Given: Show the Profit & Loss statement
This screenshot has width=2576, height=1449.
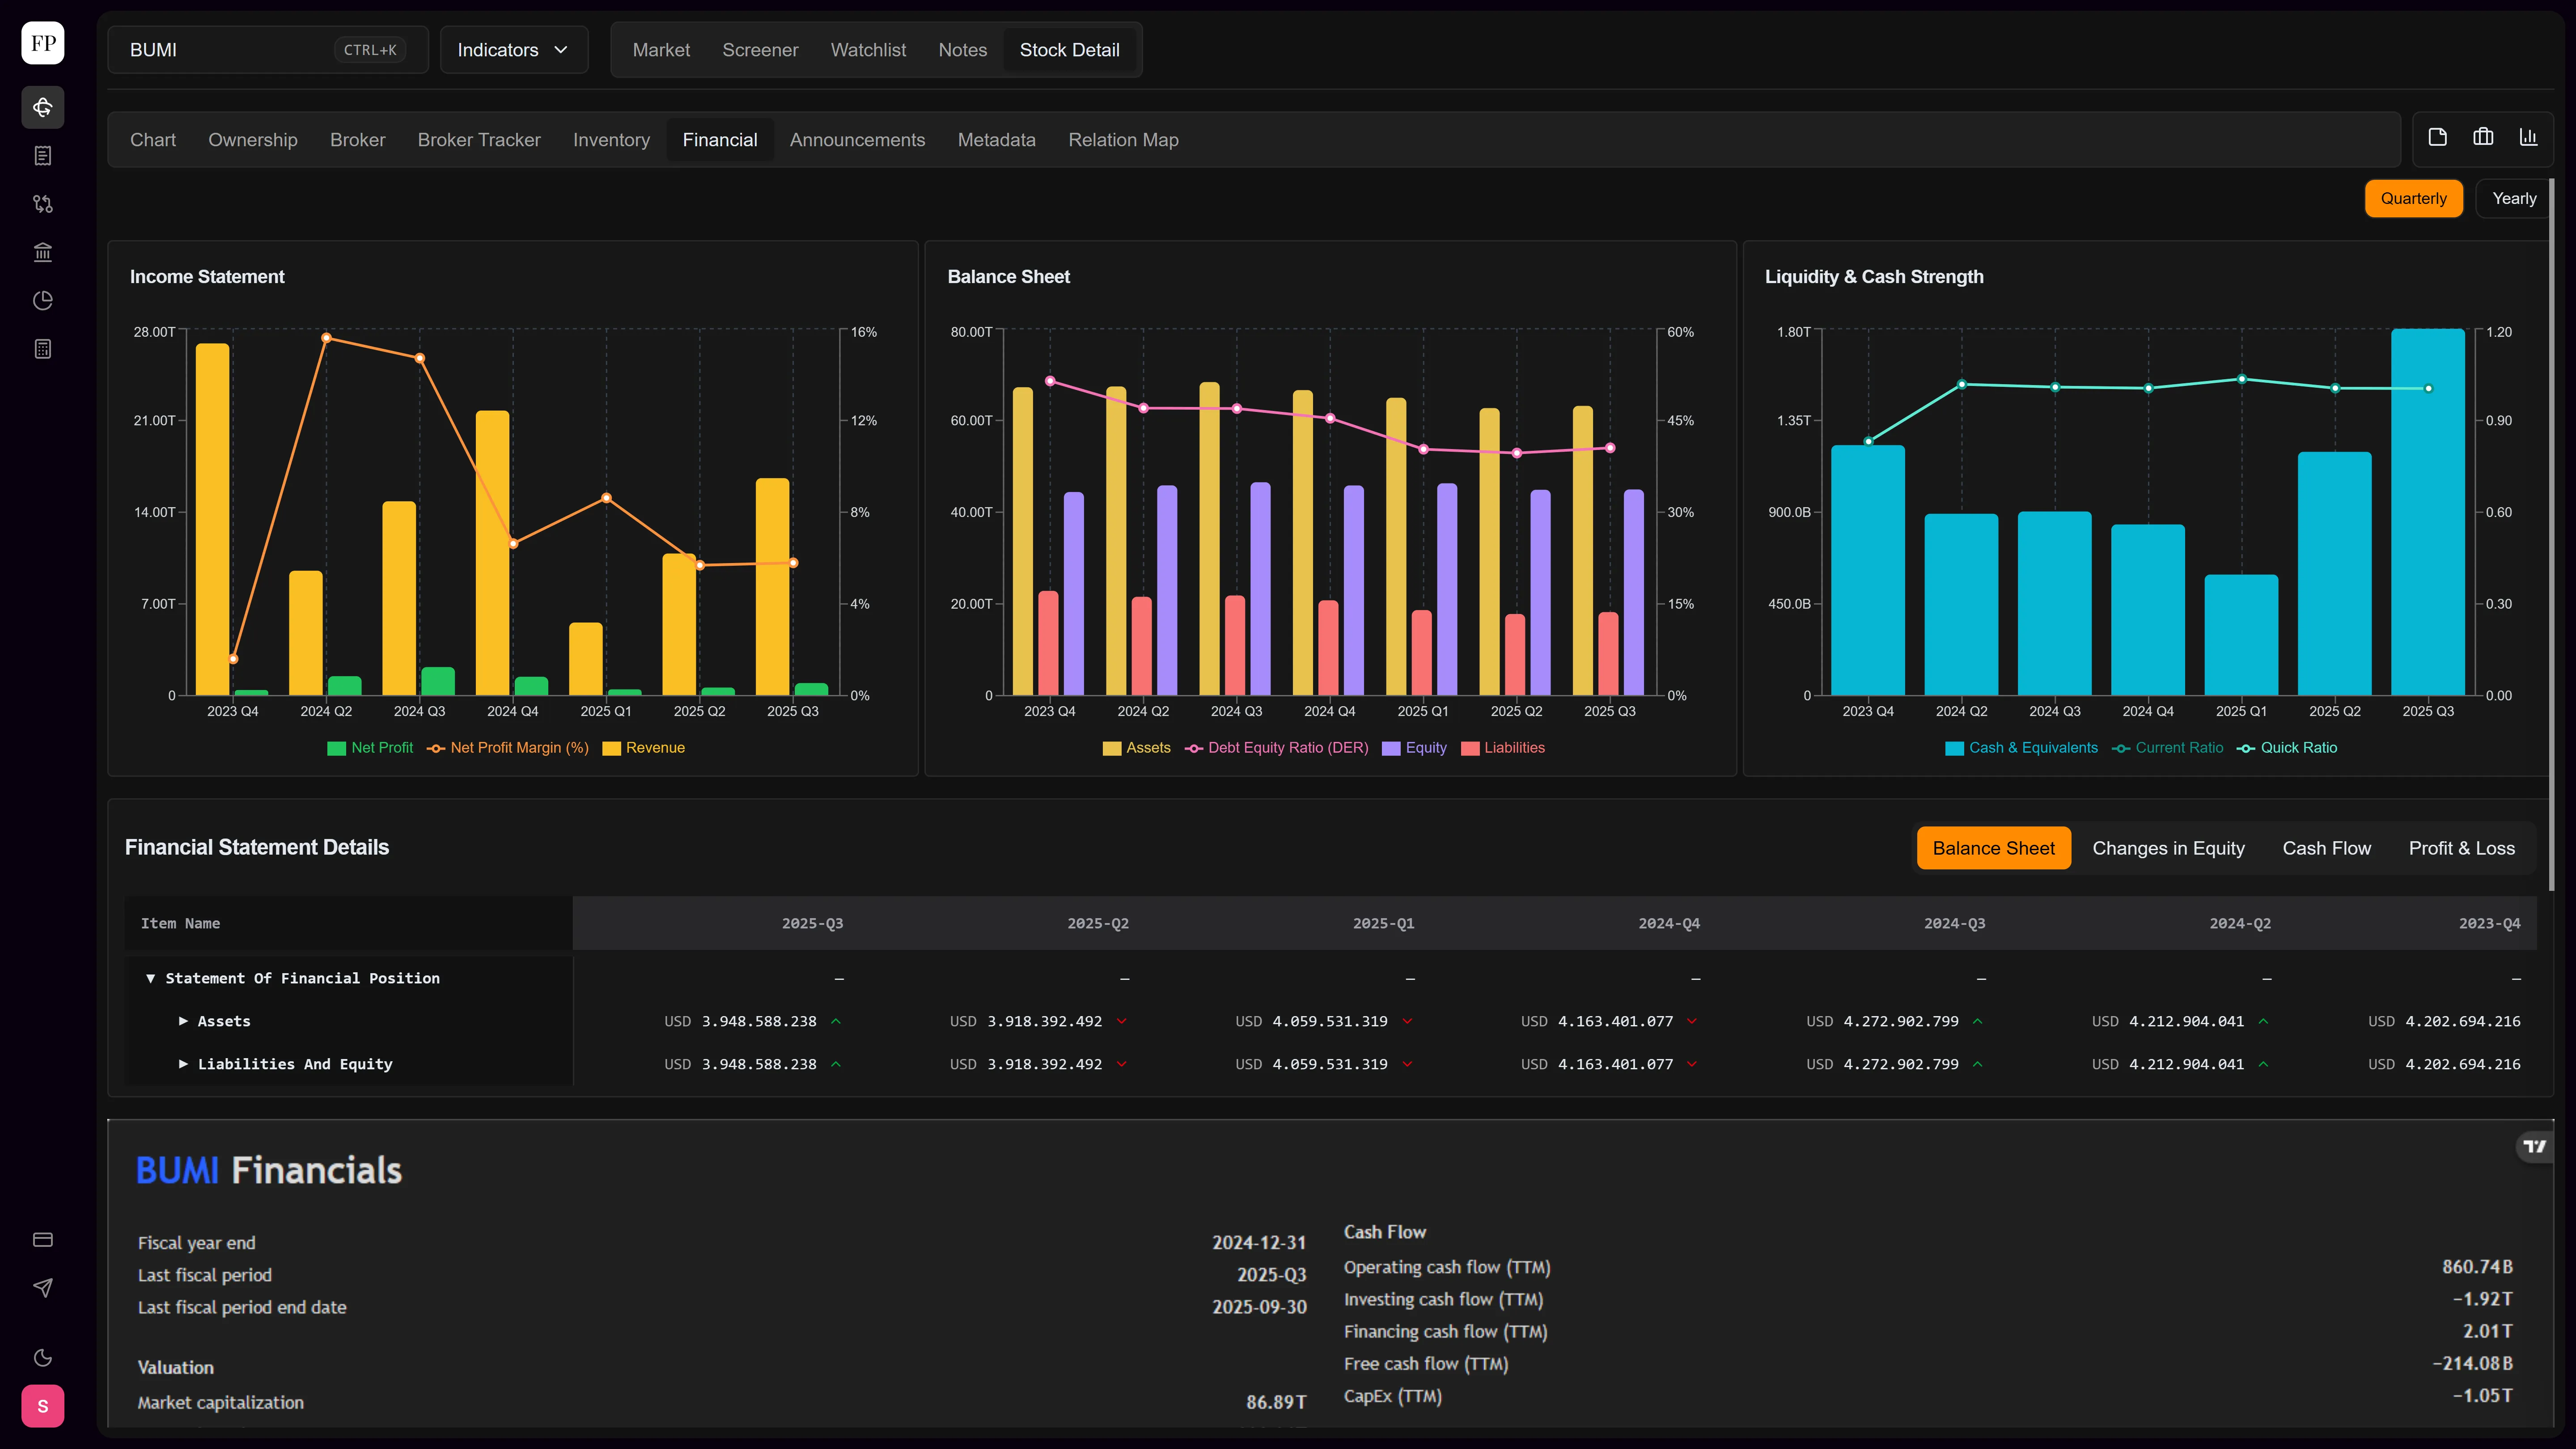Looking at the screenshot, I should (2461, 848).
